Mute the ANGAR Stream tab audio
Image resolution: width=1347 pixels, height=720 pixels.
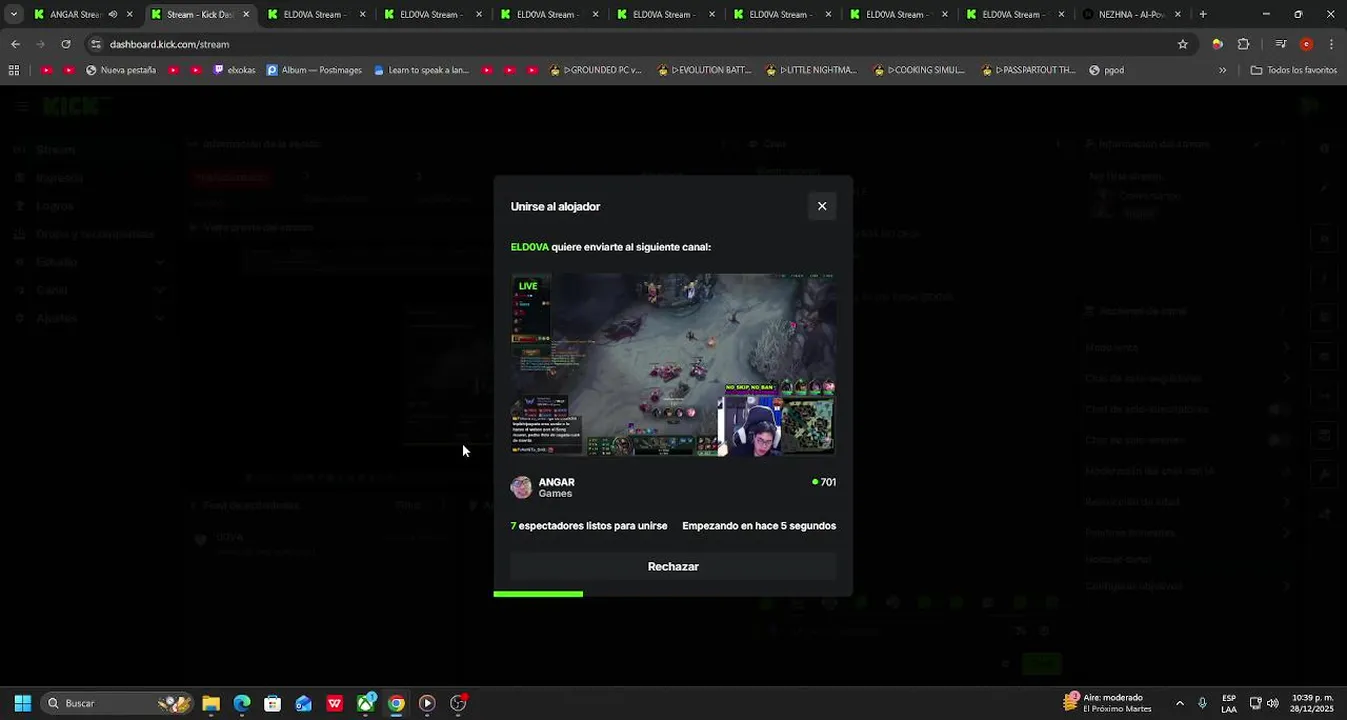112,14
